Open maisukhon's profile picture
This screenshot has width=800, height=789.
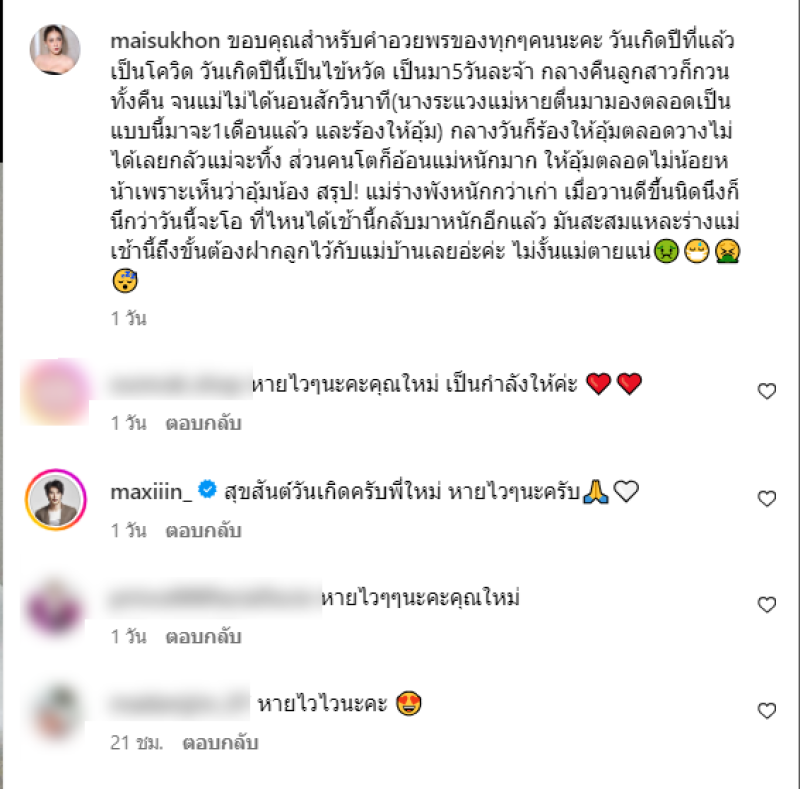click(x=55, y=49)
